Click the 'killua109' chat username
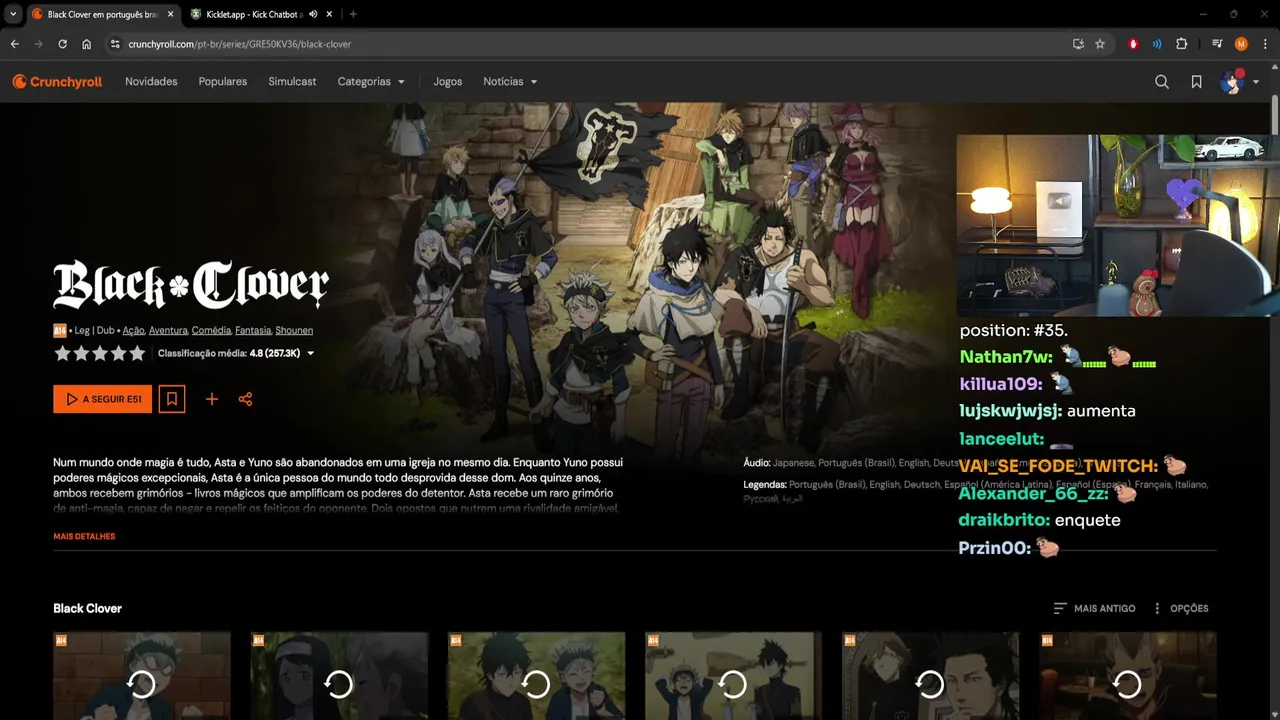Viewport: 1280px width, 720px height. pyautogui.click(x=1001, y=384)
